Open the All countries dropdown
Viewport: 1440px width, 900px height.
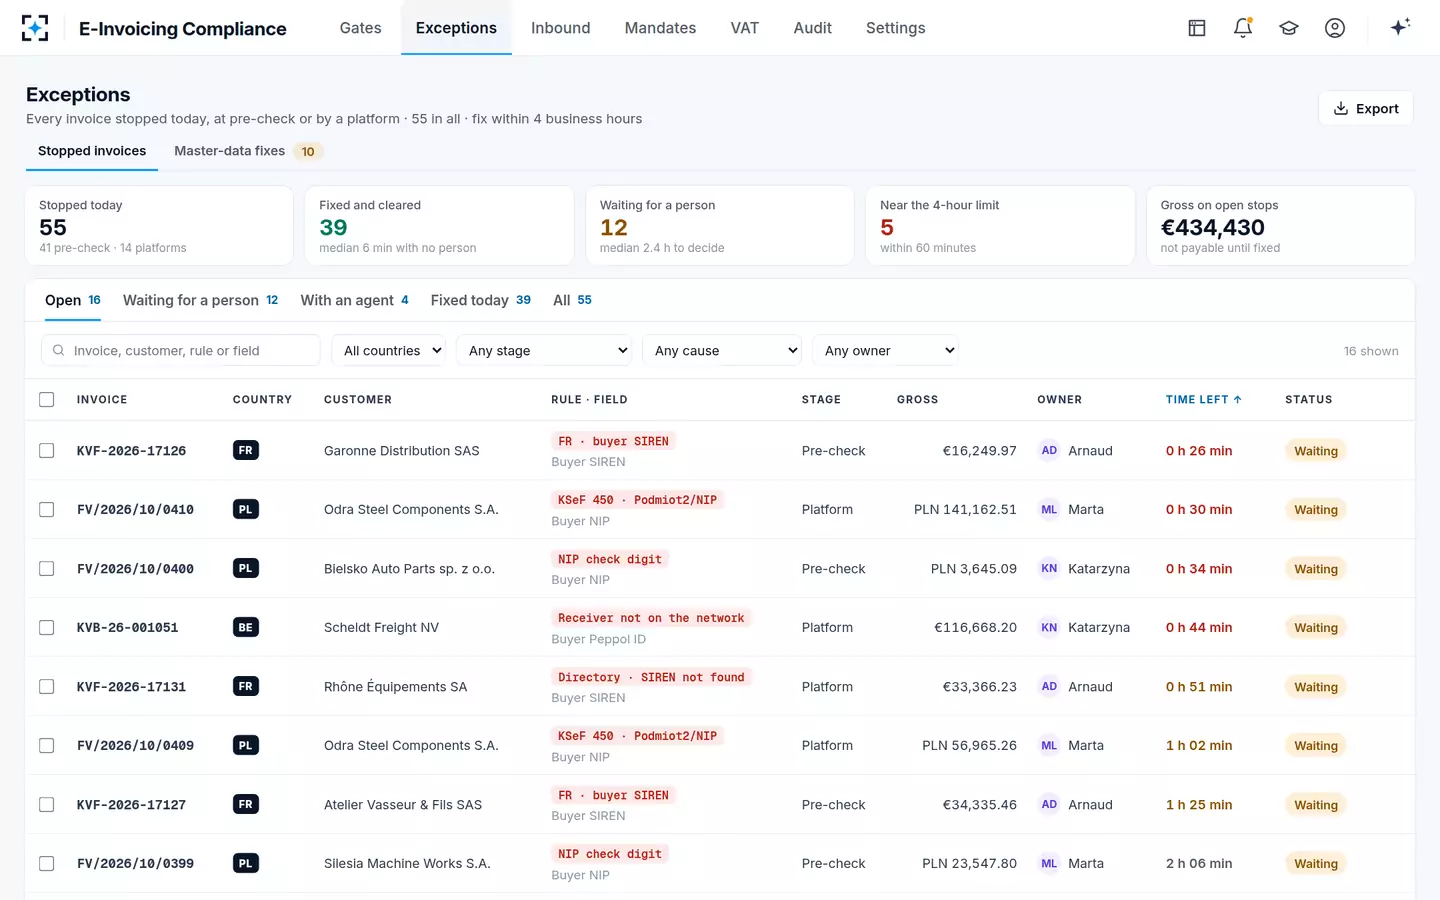(389, 350)
